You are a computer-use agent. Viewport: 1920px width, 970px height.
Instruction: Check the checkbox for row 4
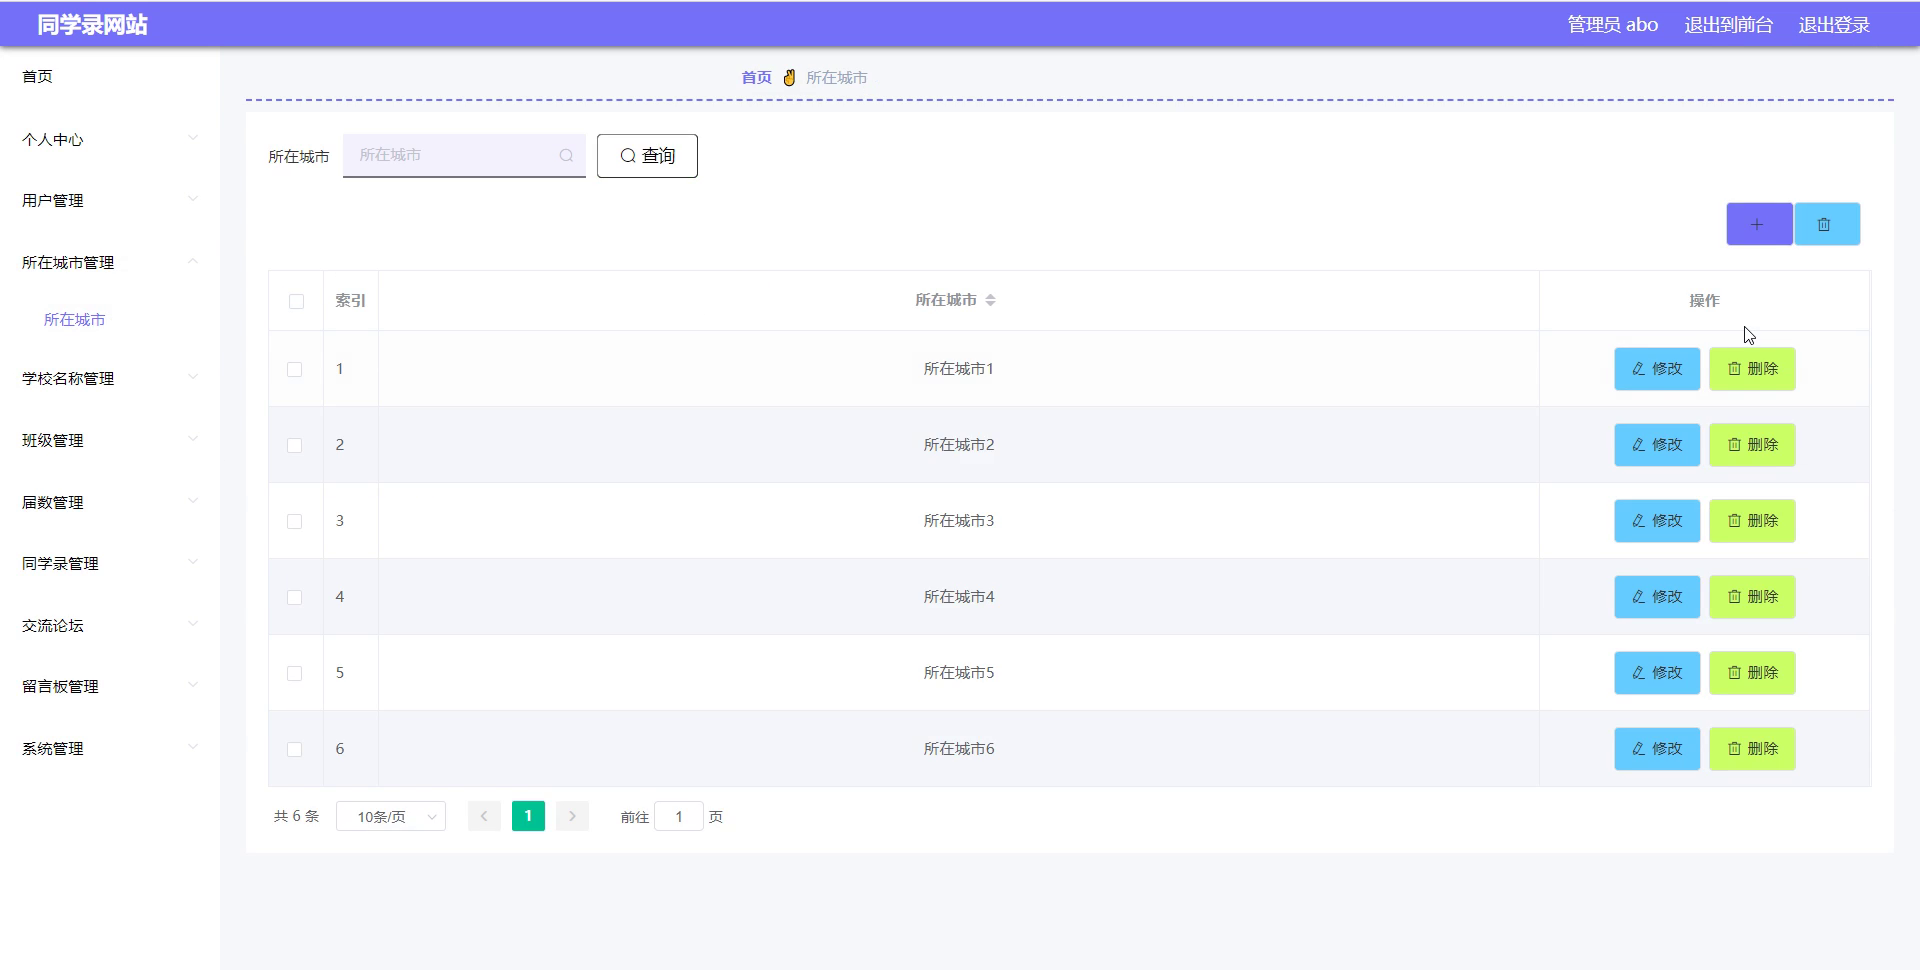pos(294,597)
